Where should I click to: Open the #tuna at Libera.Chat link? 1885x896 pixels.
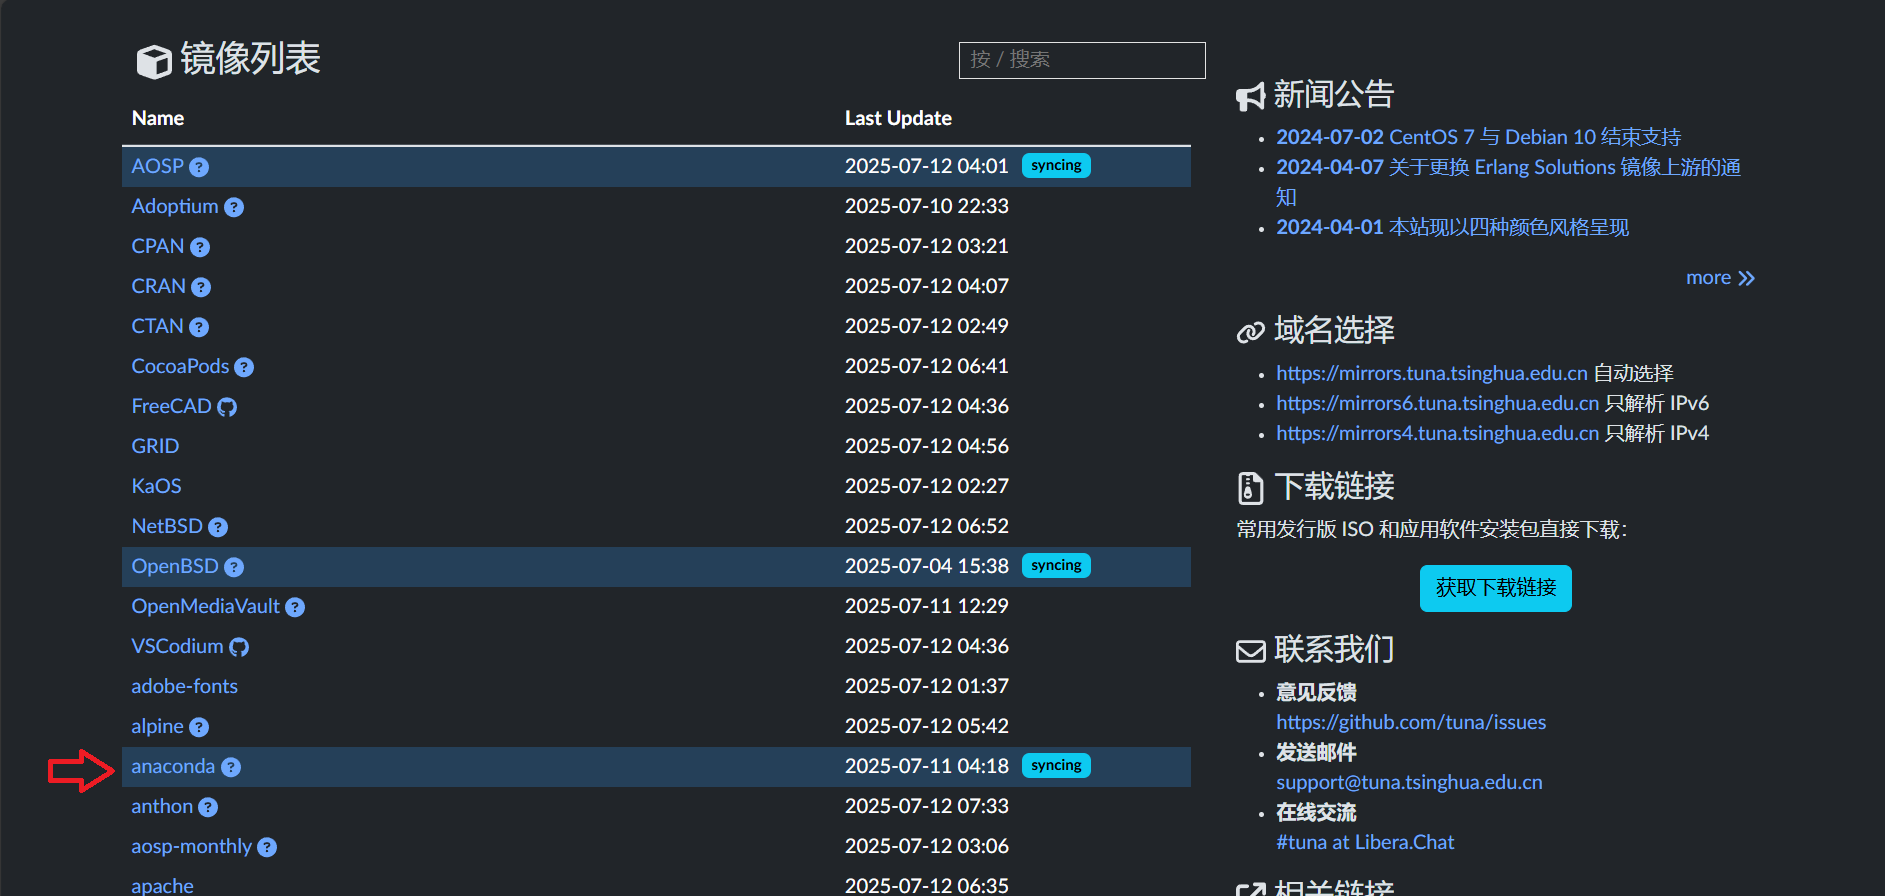pyautogui.click(x=1365, y=842)
